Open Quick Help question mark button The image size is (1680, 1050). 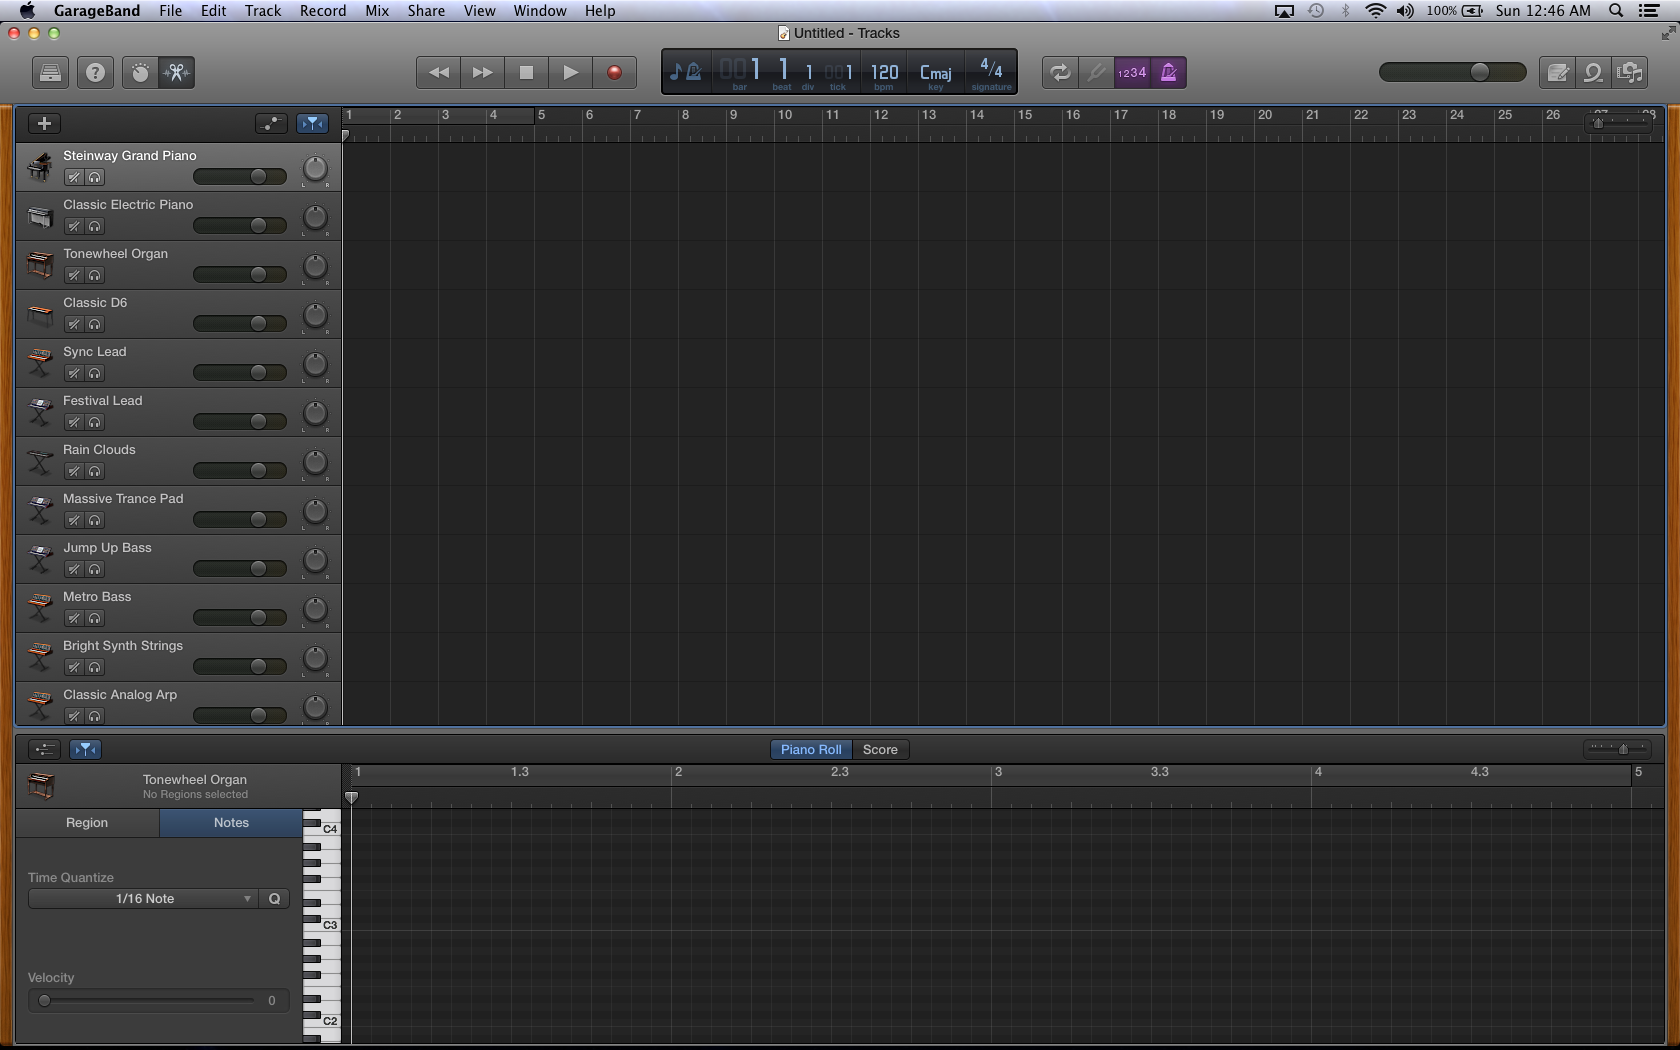click(95, 73)
